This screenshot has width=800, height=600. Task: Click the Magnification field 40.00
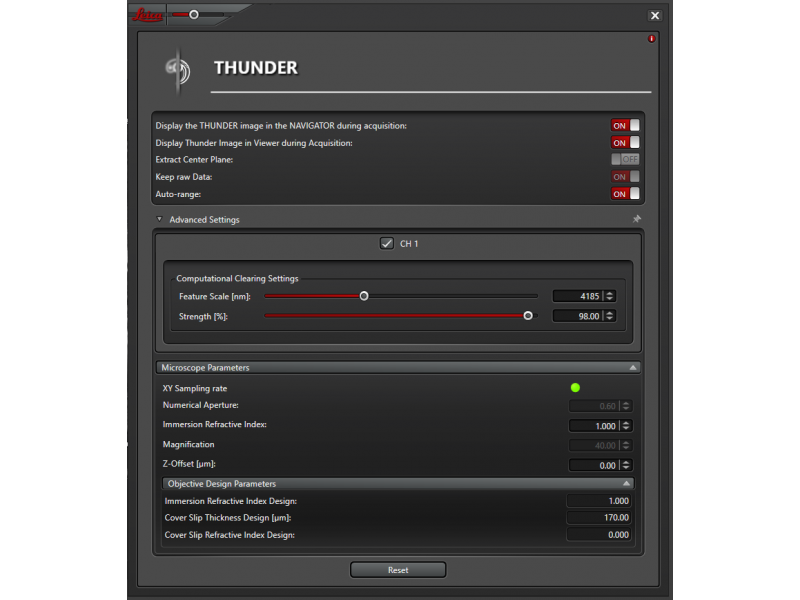594,445
